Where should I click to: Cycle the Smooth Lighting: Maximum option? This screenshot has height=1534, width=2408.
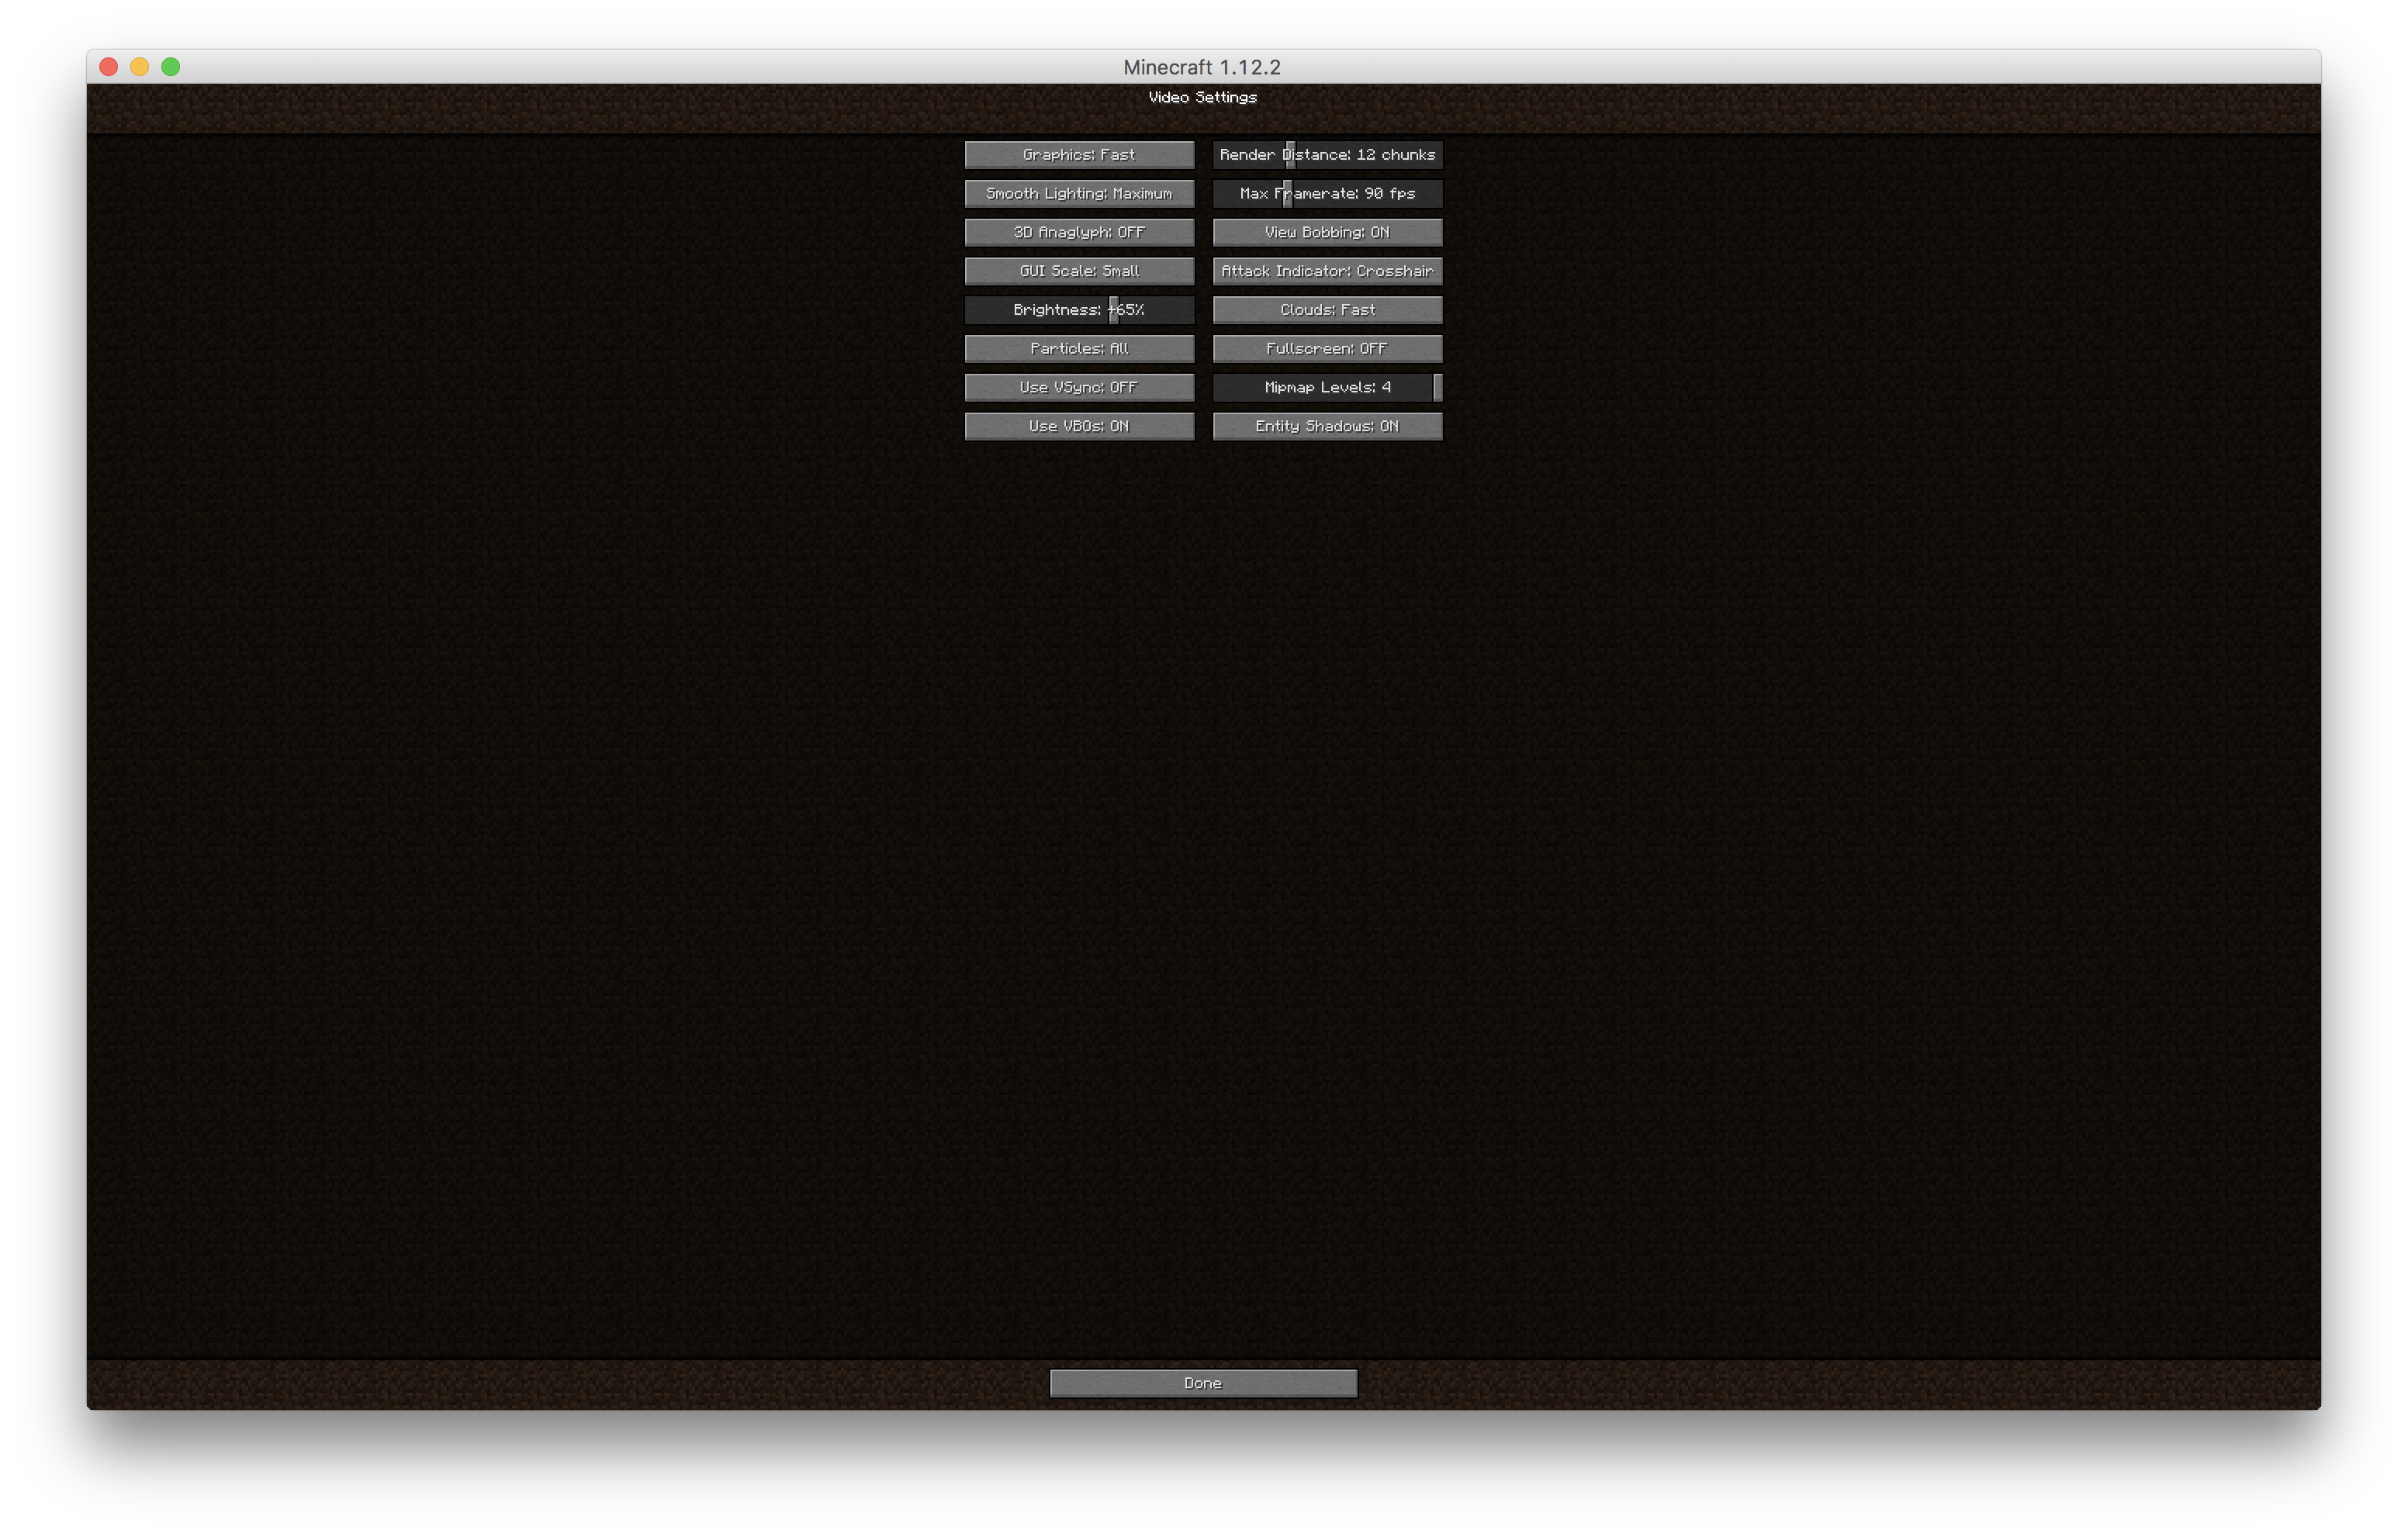coord(1078,193)
